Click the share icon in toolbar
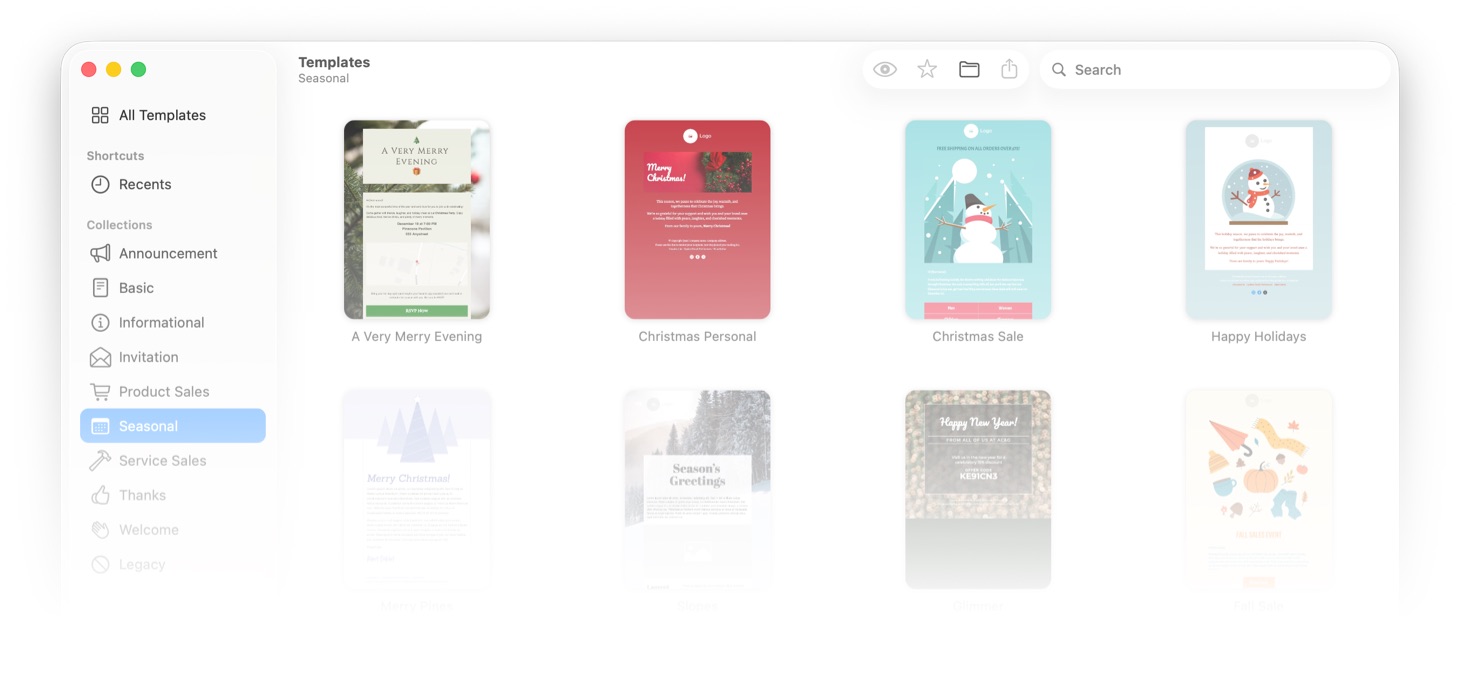The width and height of the screenshot is (1460, 684). (x=1009, y=70)
